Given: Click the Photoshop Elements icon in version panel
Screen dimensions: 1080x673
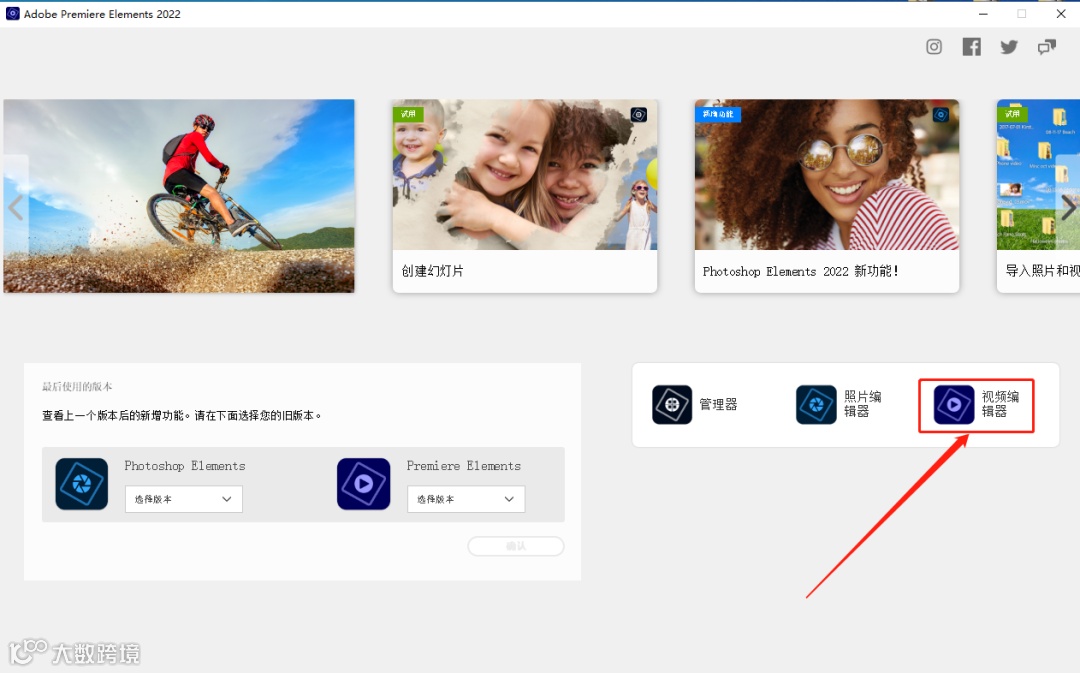Looking at the screenshot, I should [81, 484].
